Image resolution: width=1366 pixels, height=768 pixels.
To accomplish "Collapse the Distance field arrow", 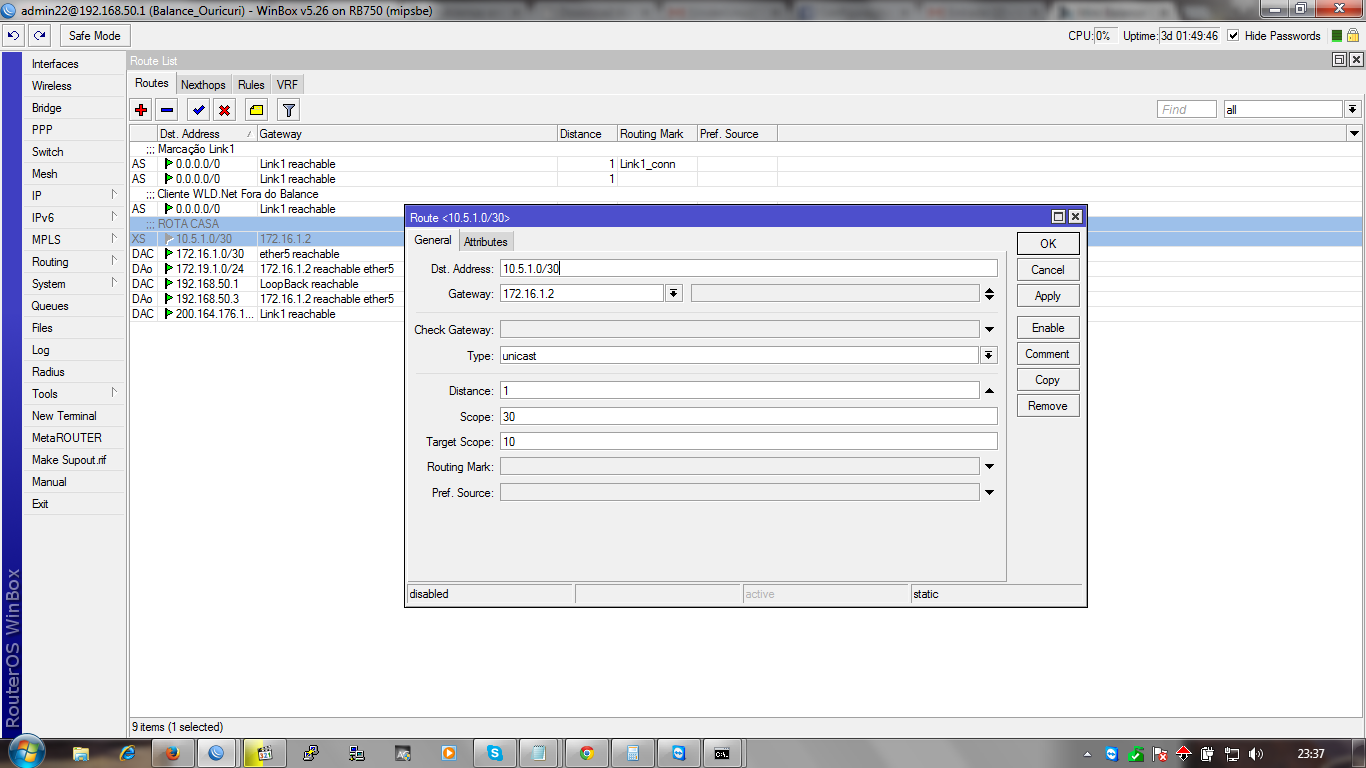I will click(x=989, y=391).
